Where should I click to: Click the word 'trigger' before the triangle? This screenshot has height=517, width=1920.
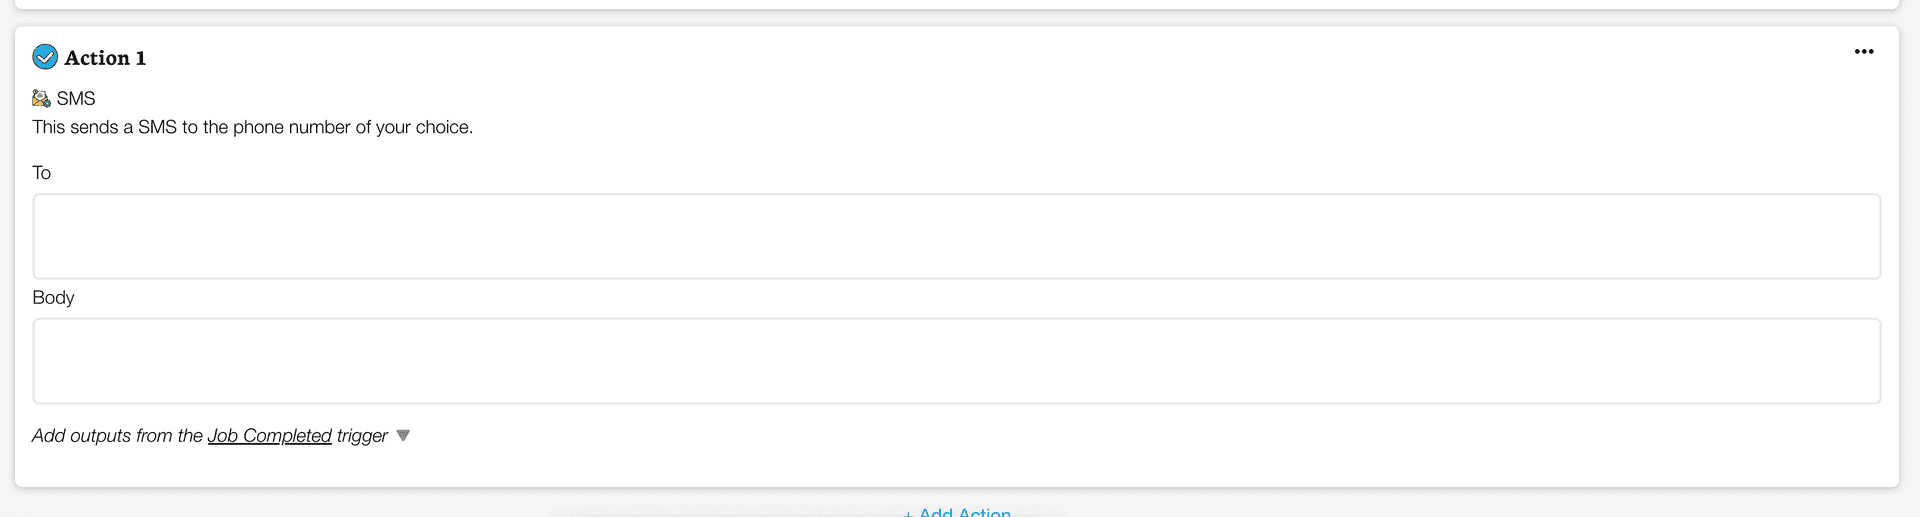[362, 436]
